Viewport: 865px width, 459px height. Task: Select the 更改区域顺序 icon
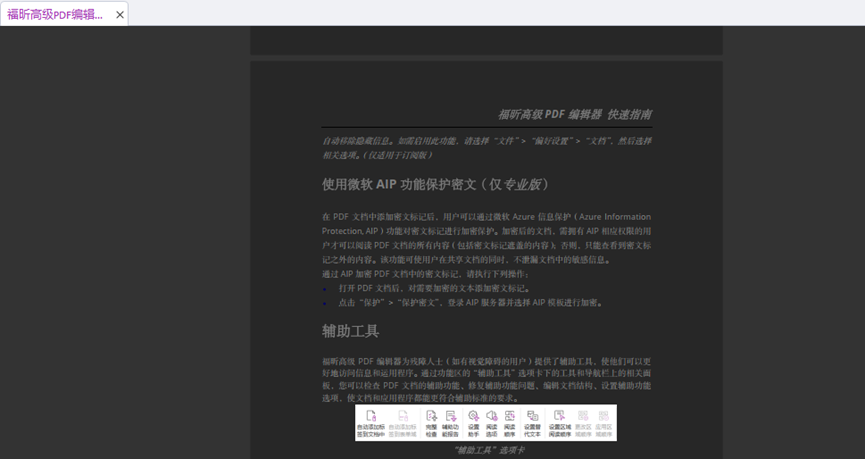pyautogui.click(x=583, y=422)
